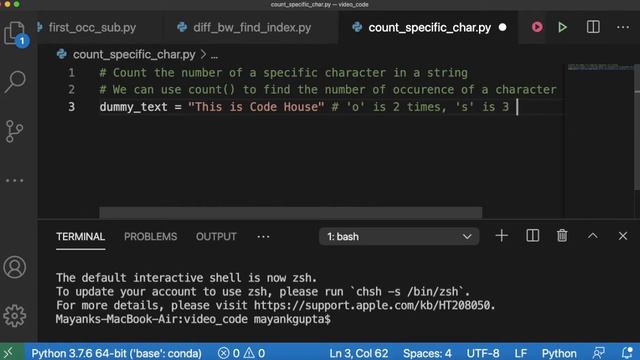Click line number 2 in gutter
640x360 pixels.
click(x=71, y=89)
